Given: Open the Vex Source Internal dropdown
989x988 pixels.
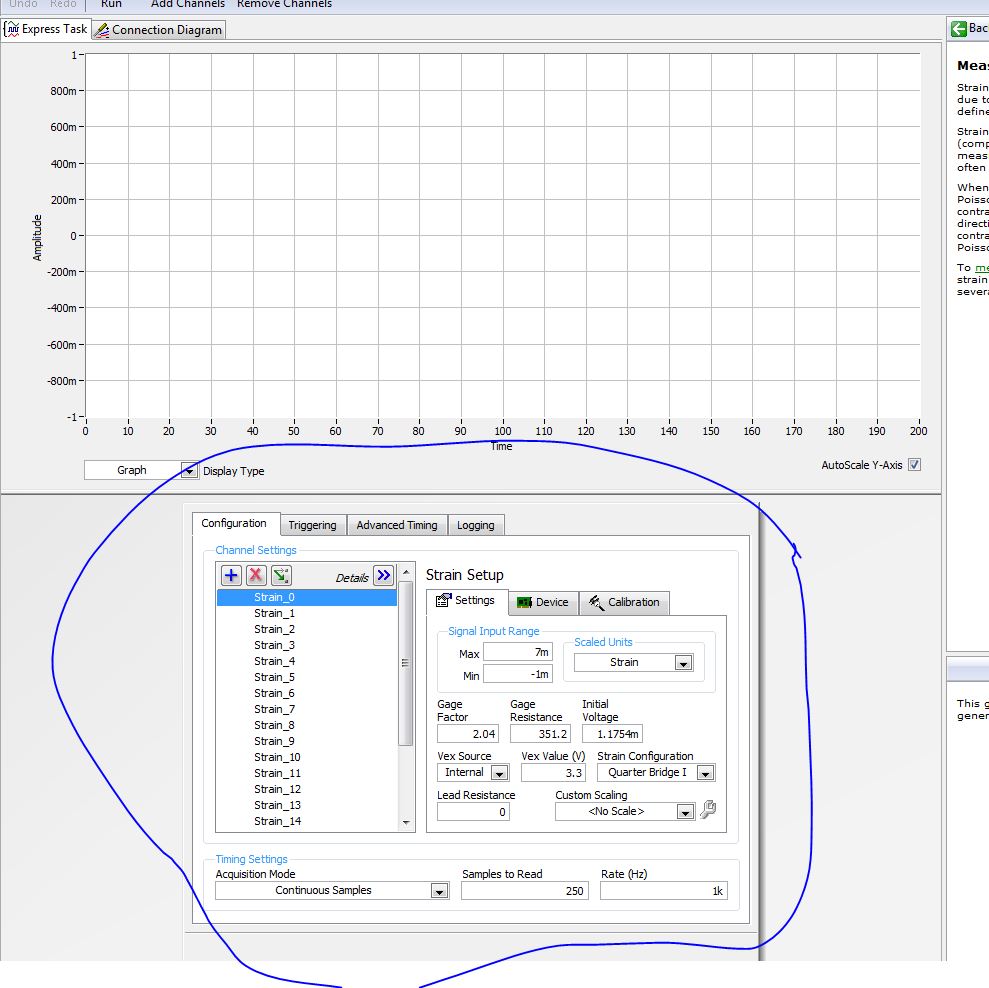Looking at the screenshot, I should [x=499, y=773].
